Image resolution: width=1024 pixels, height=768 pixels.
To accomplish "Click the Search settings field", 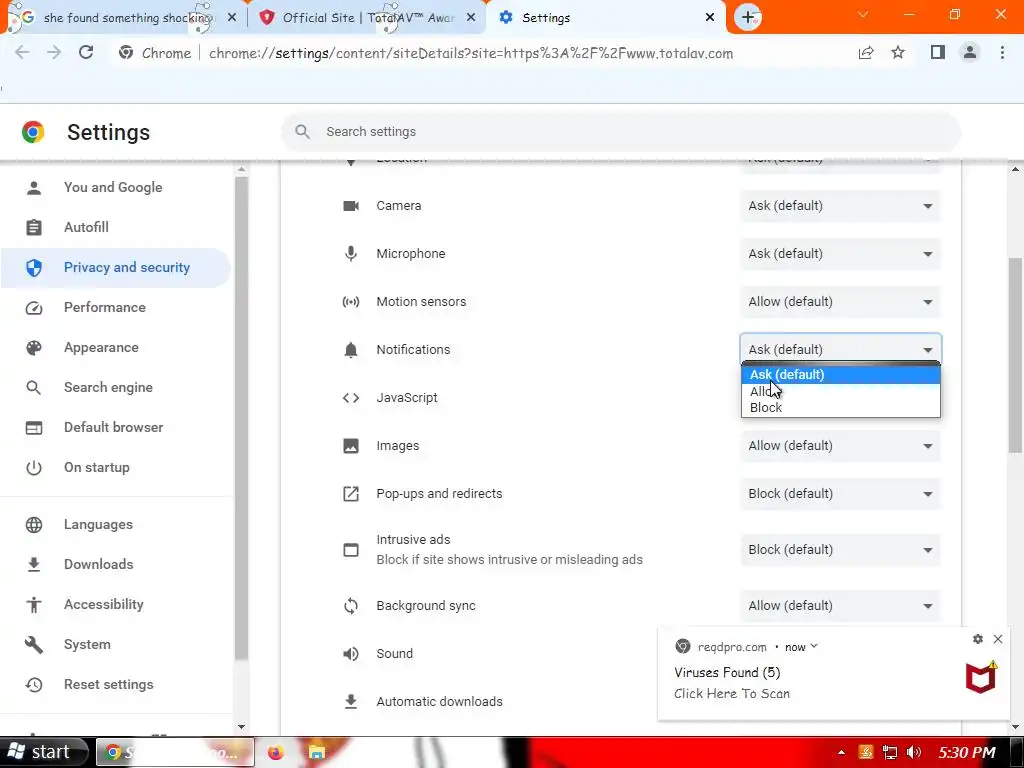I will [620, 132].
